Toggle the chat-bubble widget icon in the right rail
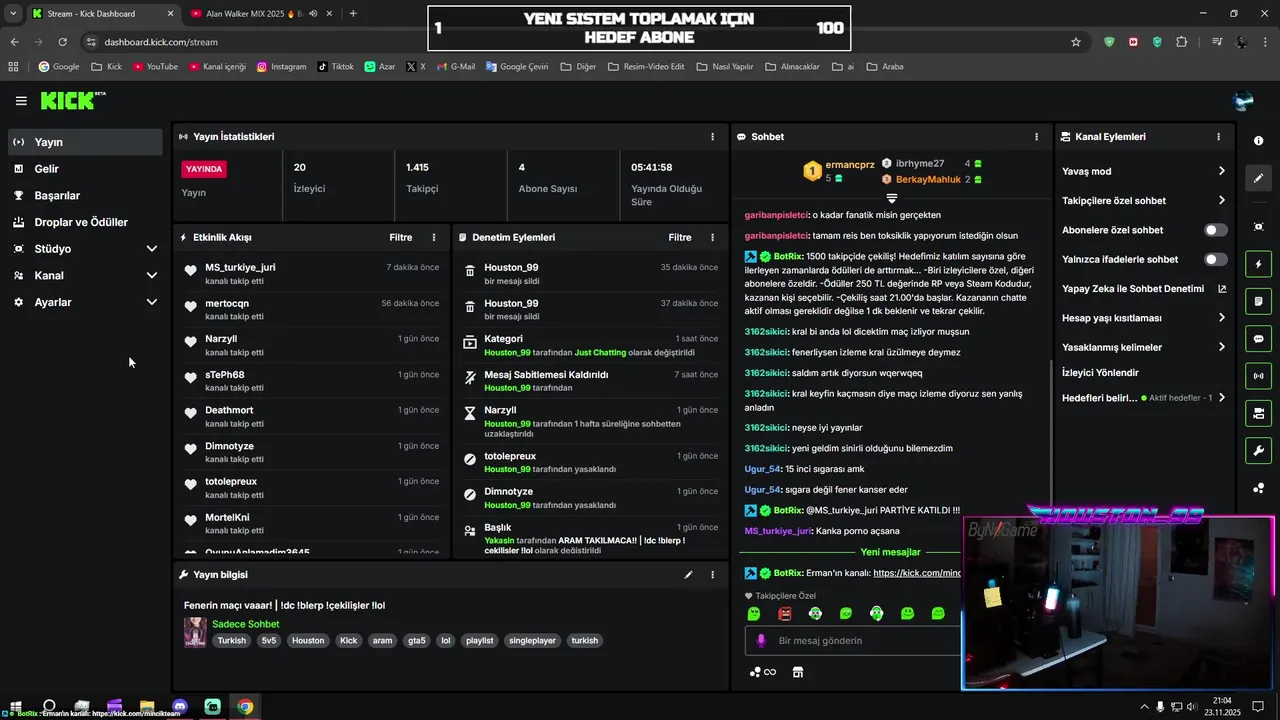The width and height of the screenshot is (1280, 720). coord(1259,339)
